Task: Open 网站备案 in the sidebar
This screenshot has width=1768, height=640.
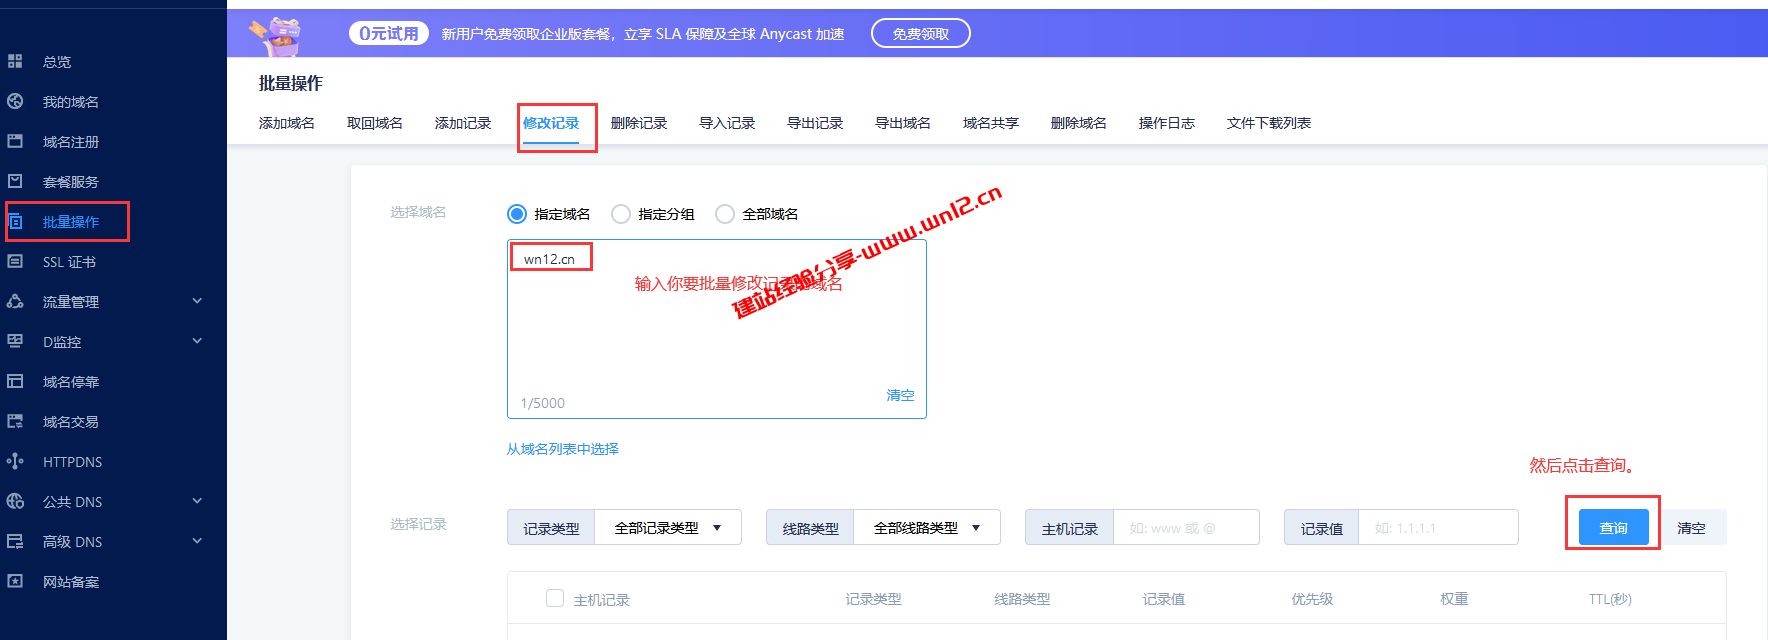Action: pos(71,581)
